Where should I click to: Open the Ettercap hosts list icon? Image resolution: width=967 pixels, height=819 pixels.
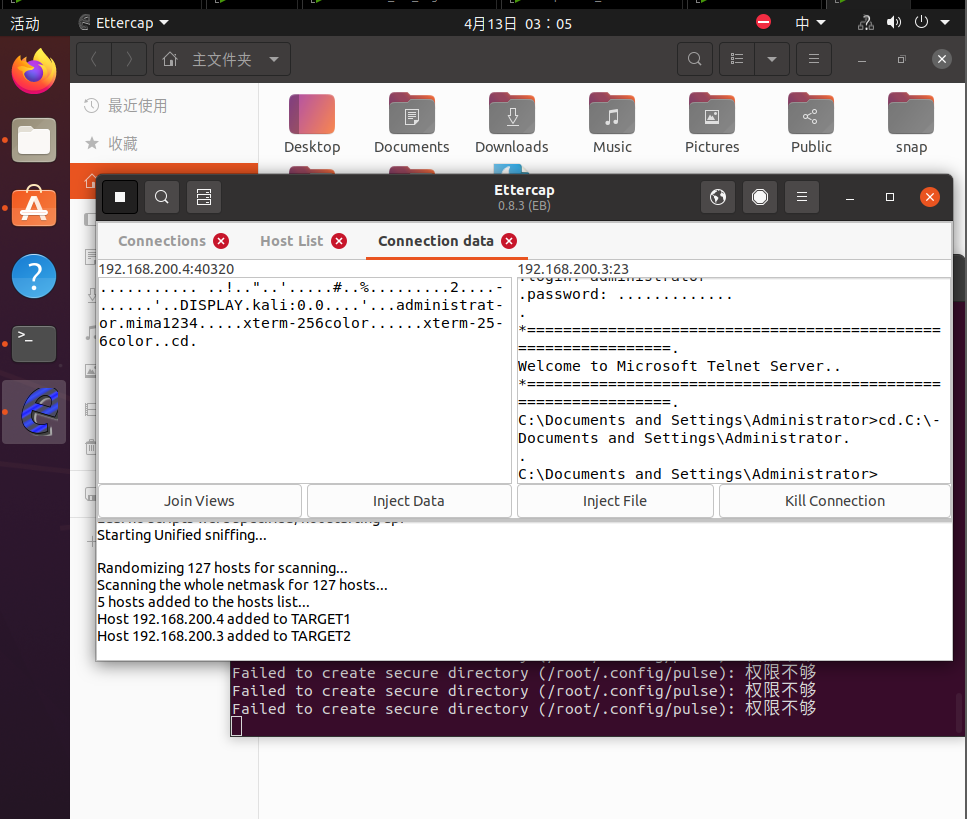point(204,197)
